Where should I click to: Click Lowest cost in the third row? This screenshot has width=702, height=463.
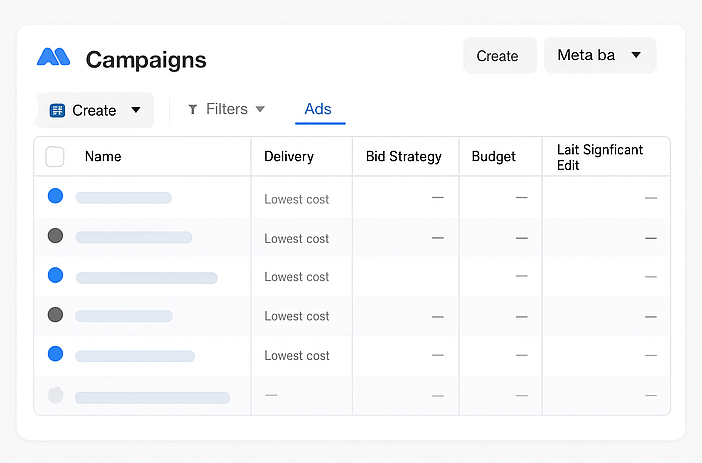coord(297,277)
